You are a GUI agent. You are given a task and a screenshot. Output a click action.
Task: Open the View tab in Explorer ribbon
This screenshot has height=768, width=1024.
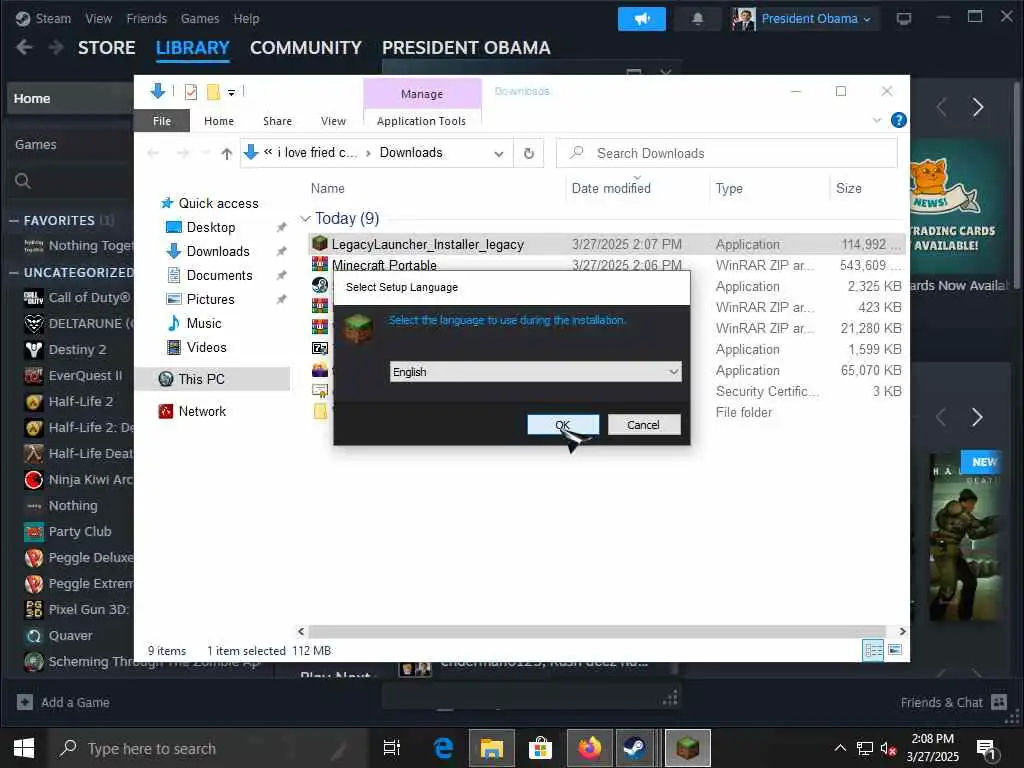tap(333, 121)
